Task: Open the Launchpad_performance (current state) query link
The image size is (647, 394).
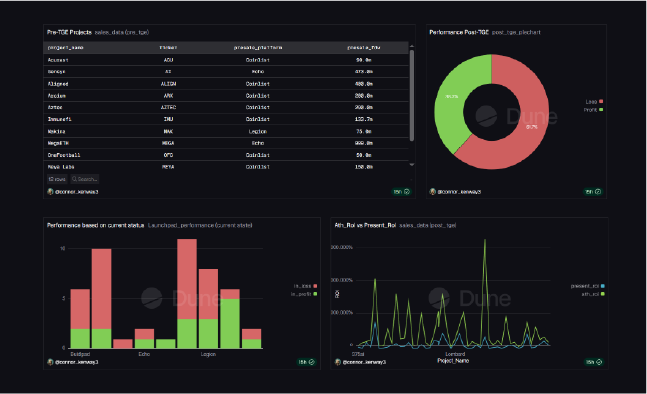Action: 200,225
